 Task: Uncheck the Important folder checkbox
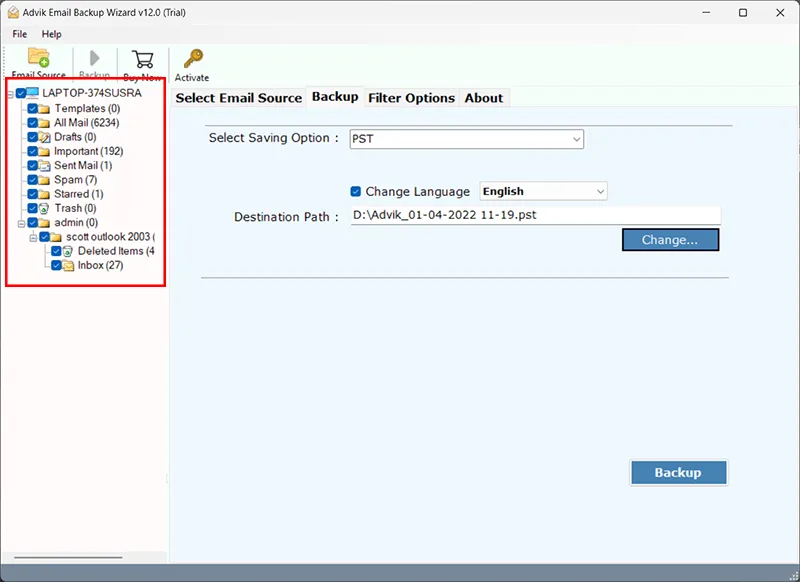[x=33, y=151]
